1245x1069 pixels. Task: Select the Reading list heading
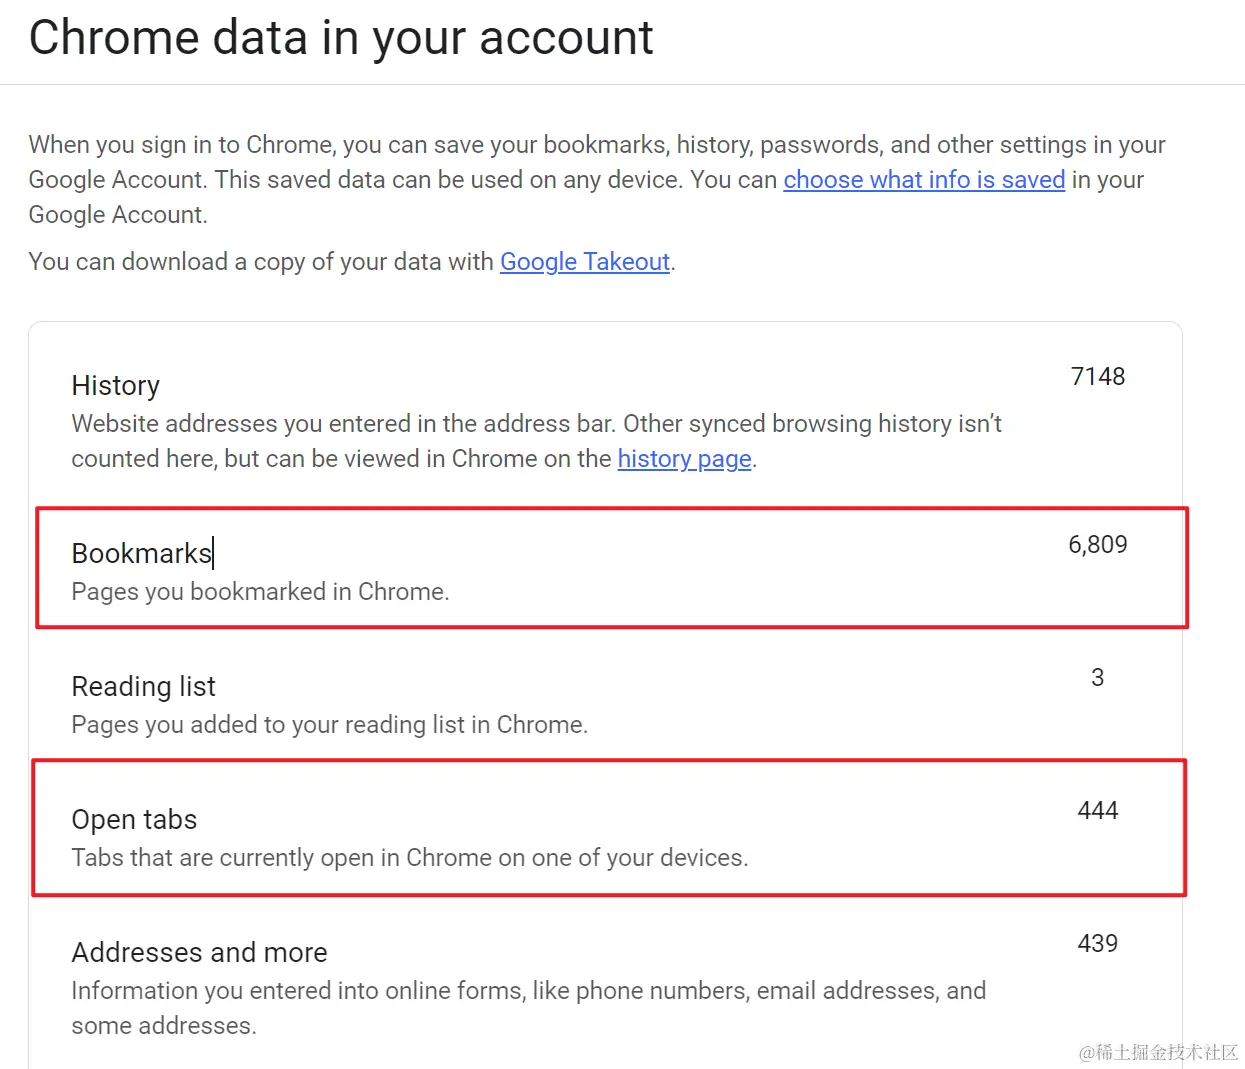click(x=143, y=687)
